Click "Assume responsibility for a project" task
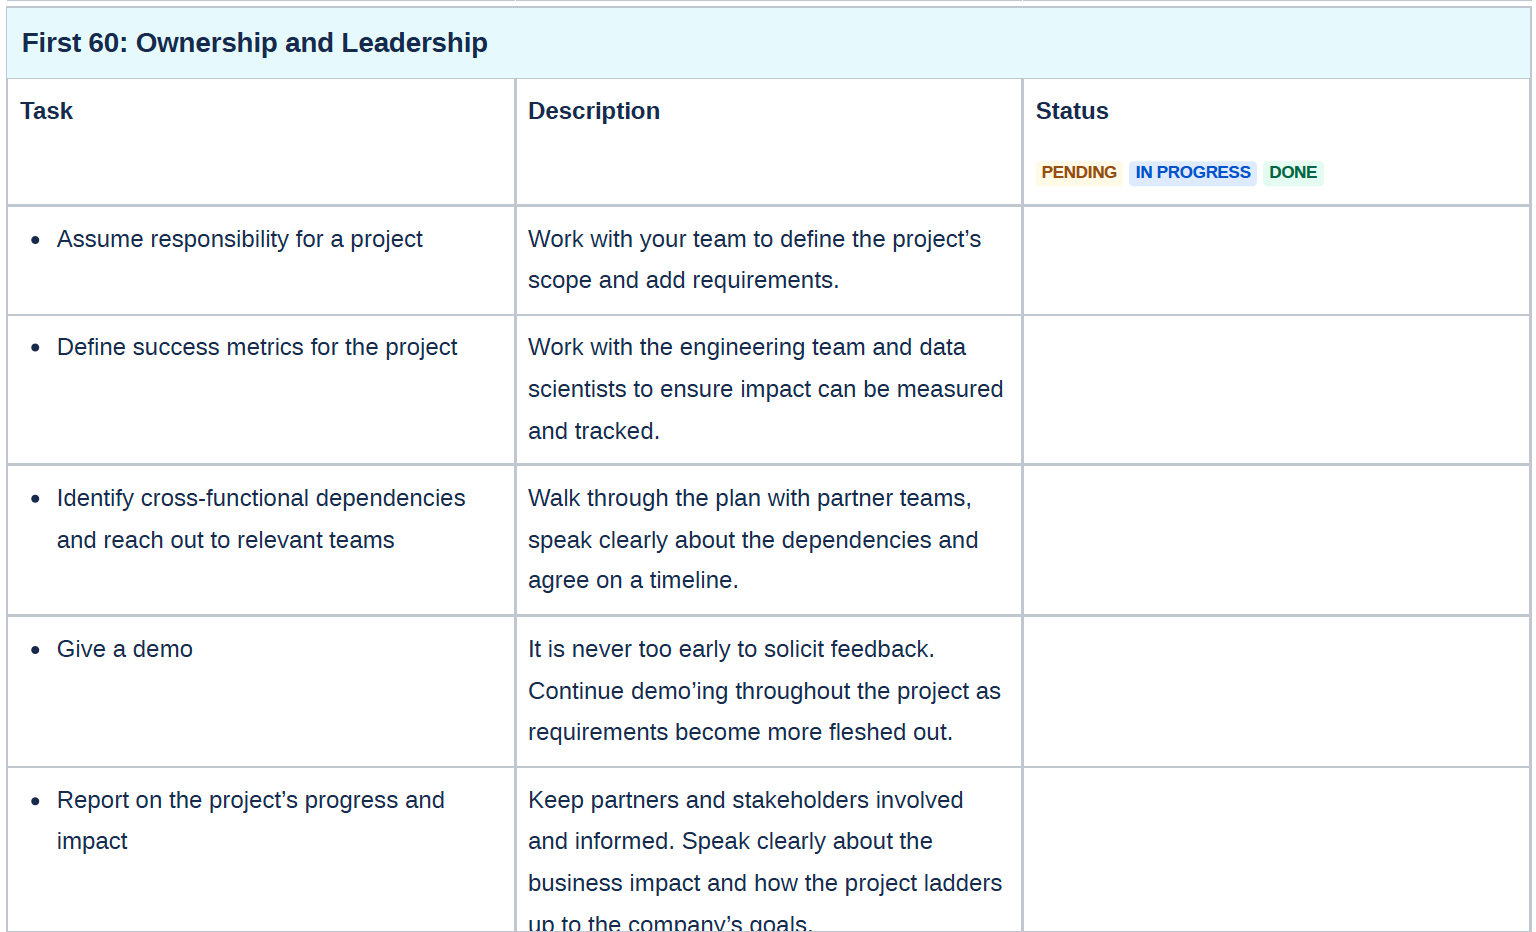Screen dimensions: 1536x932 click(240, 240)
